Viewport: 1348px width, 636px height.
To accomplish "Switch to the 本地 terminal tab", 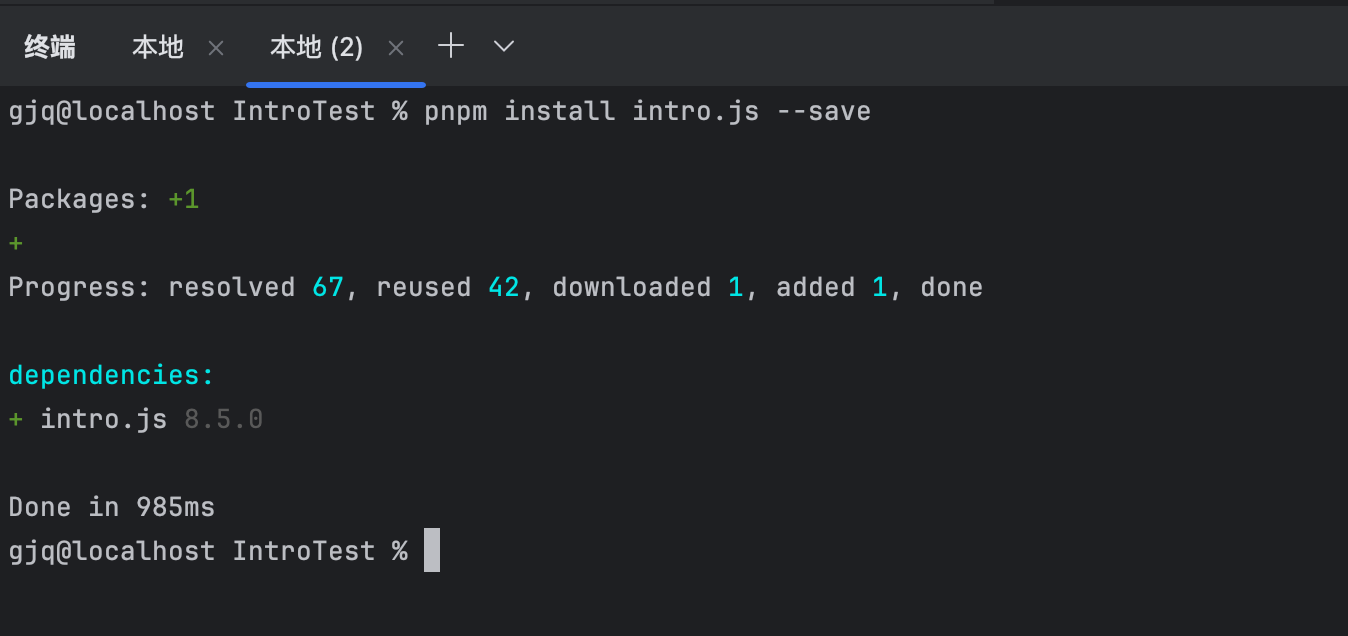I will pos(158,47).
